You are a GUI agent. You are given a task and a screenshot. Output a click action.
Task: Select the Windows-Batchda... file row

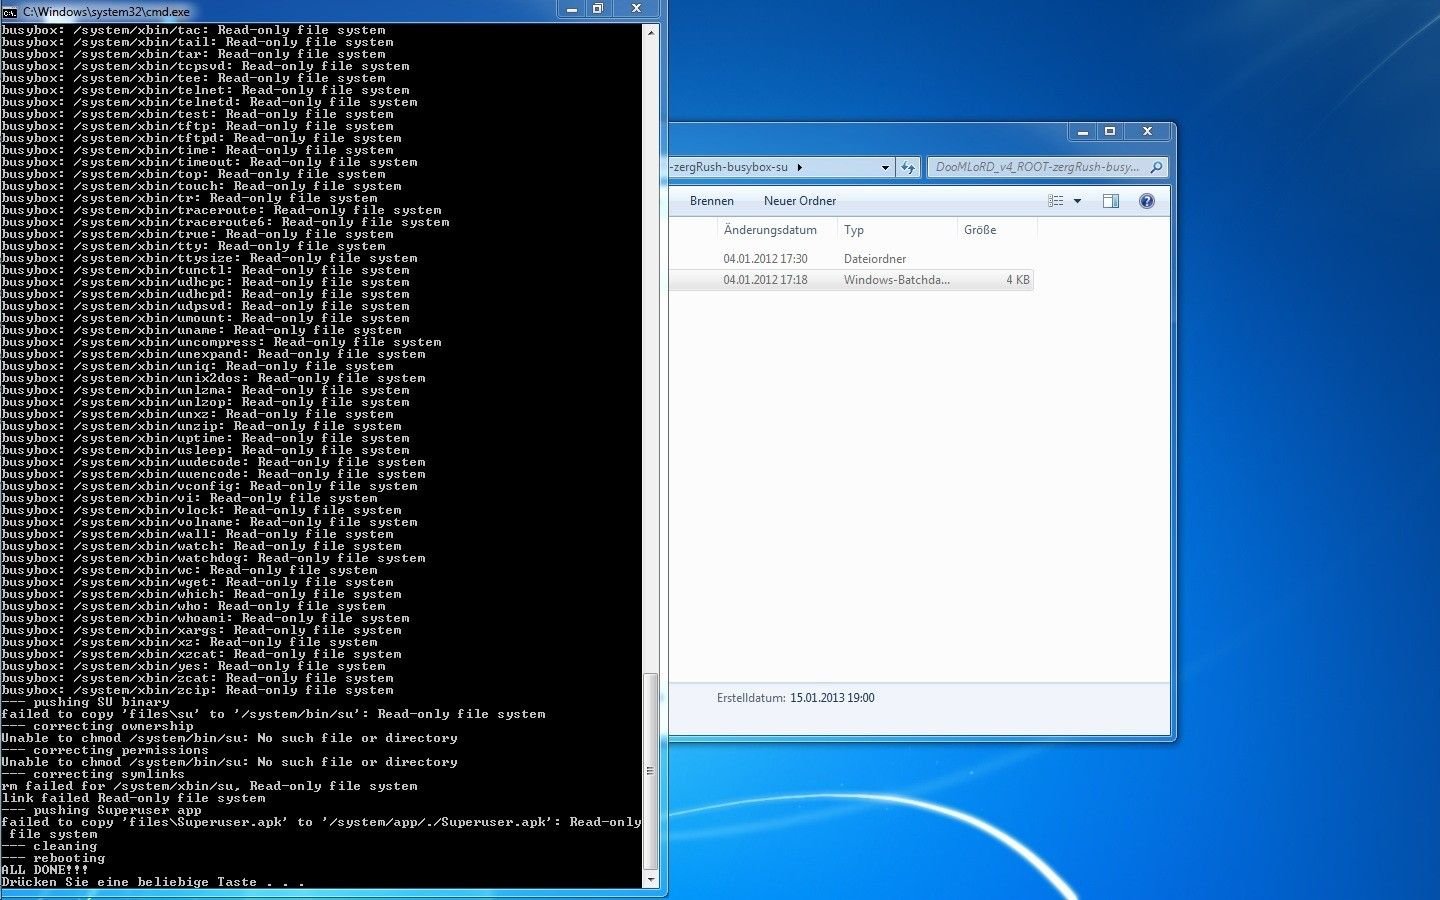pyautogui.click(x=851, y=280)
